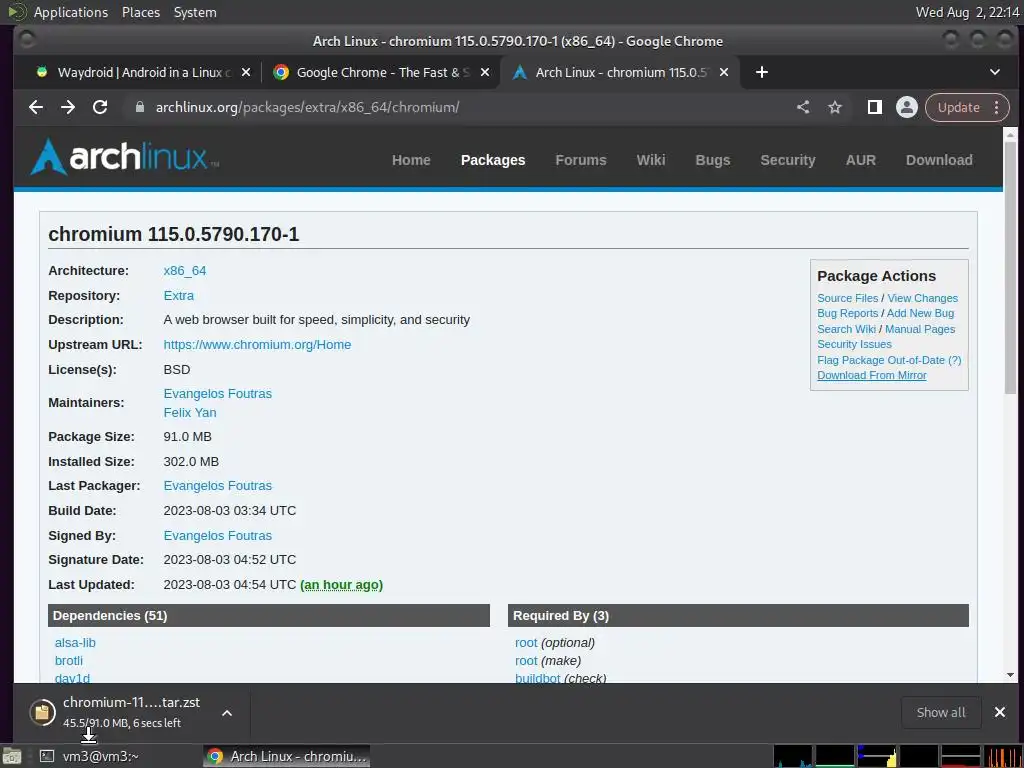This screenshot has height=768, width=1024.
Task: Share this page using the share icon
Action: pos(803,107)
